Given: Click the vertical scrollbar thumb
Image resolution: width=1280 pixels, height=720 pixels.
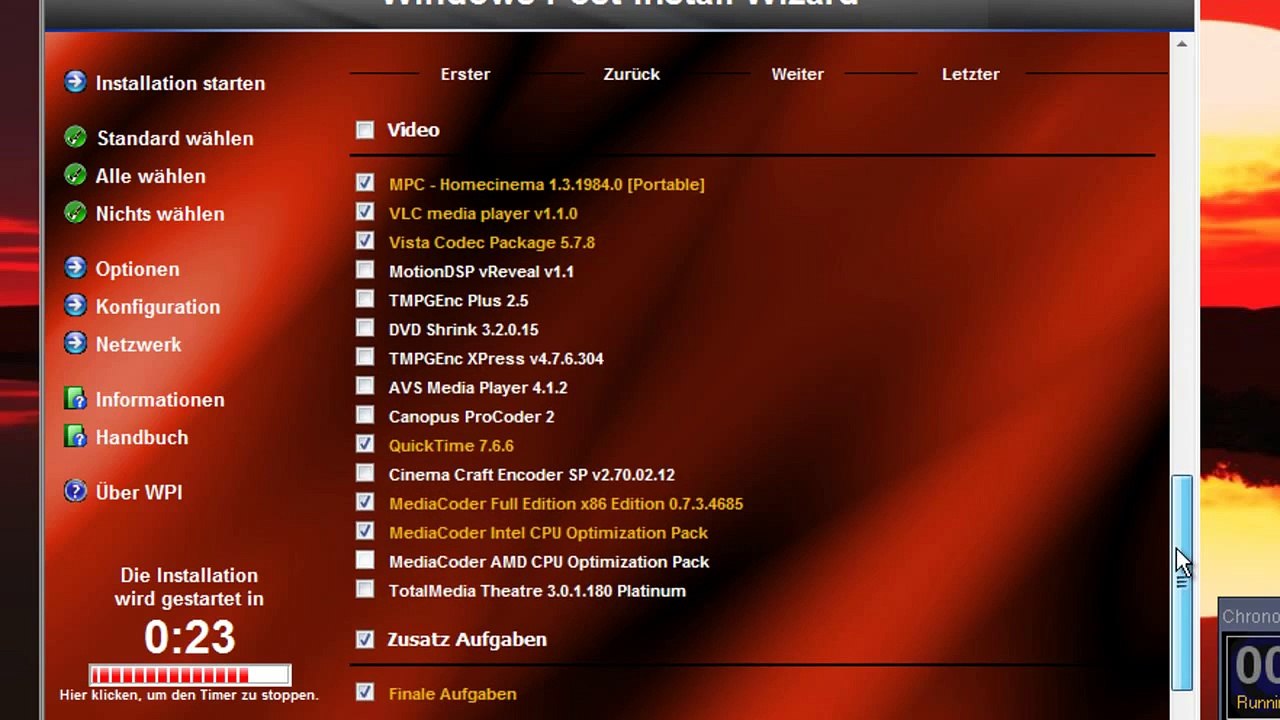Looking at the screenshot, I should [x=1182, y=582].
